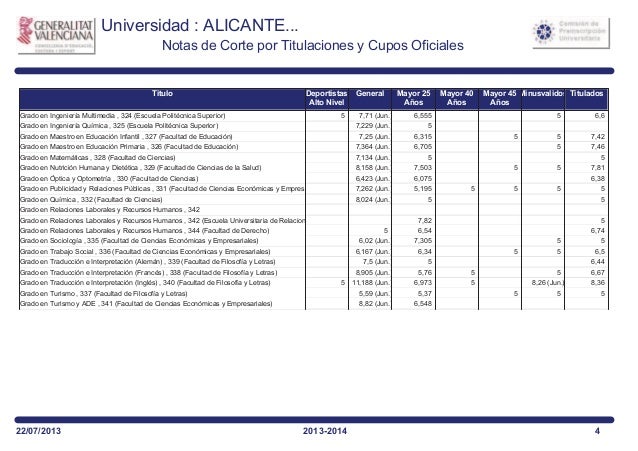Click Titulados value 8,36 for Traducción Inglés
This screenshot has height=451, width=638.
598,282
